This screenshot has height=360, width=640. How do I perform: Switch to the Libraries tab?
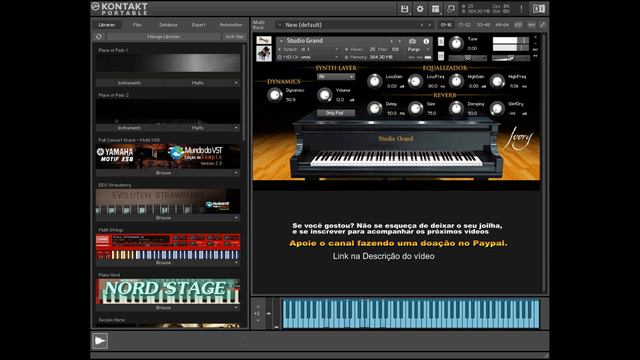107,25
